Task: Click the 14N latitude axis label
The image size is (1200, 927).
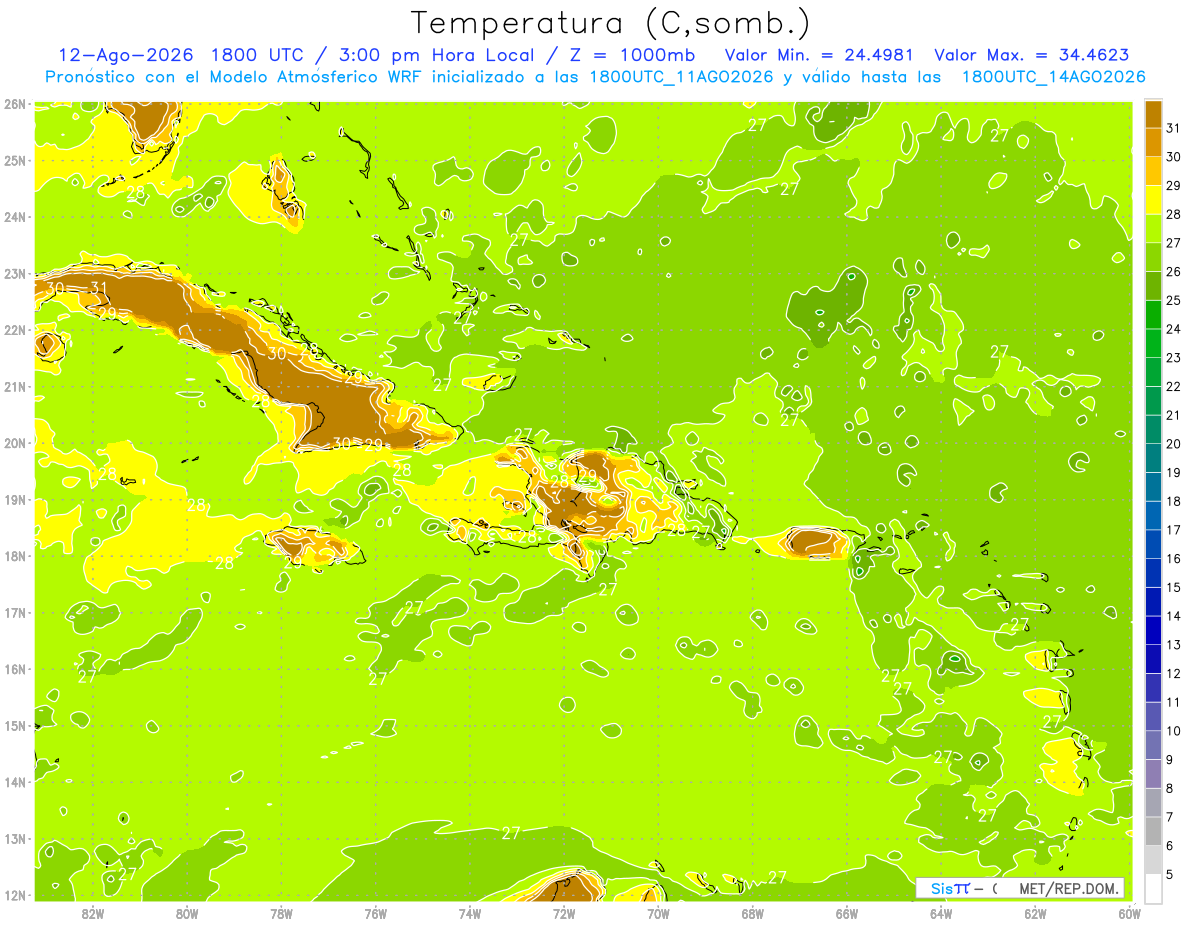Action: 14,782
